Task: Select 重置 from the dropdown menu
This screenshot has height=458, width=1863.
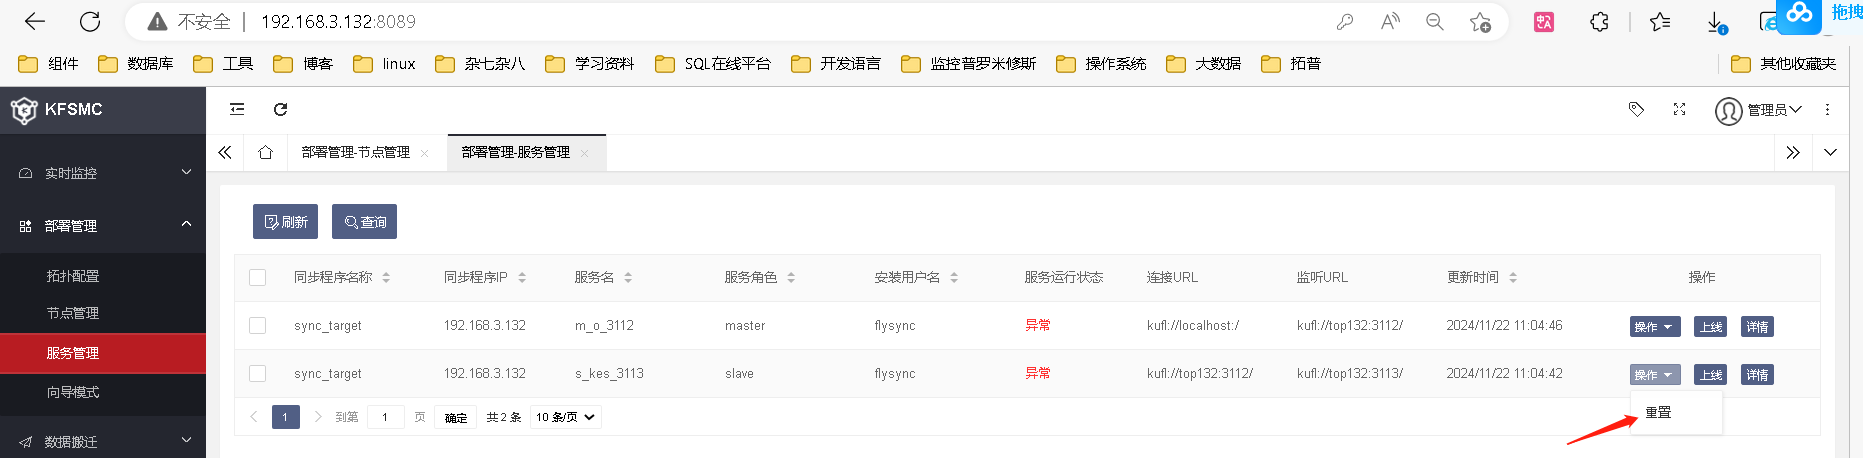Action: click(1658, 412)
